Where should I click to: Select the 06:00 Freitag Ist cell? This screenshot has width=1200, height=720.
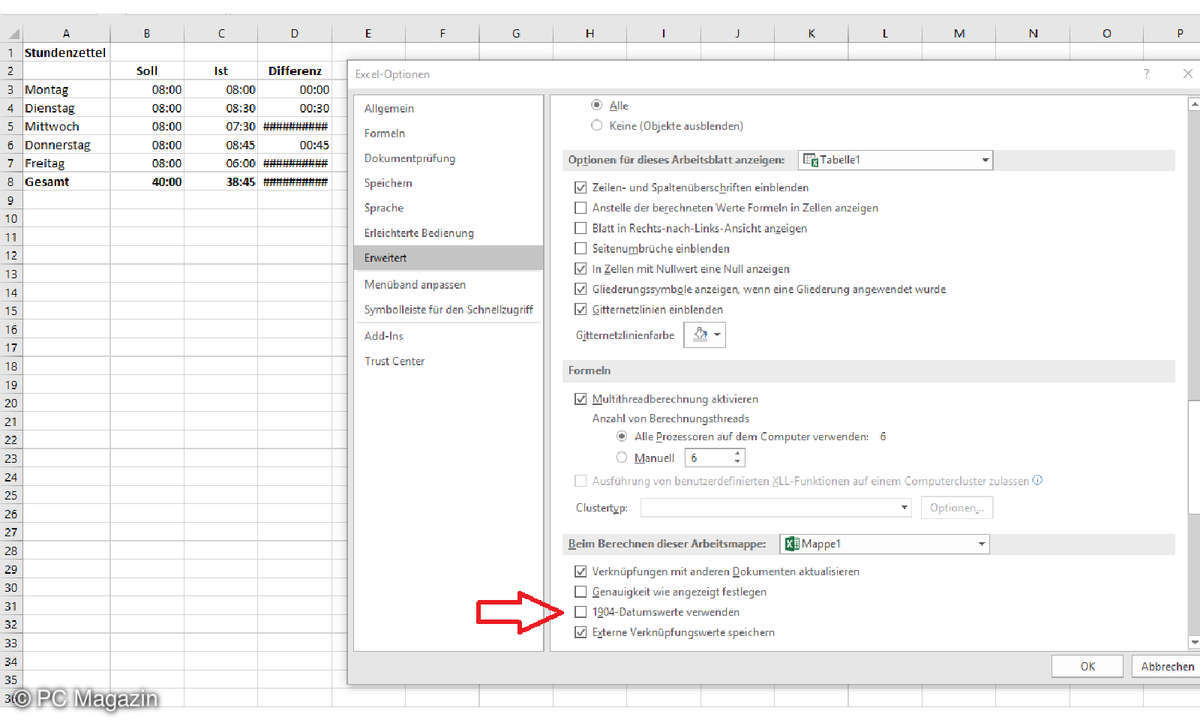221,163
